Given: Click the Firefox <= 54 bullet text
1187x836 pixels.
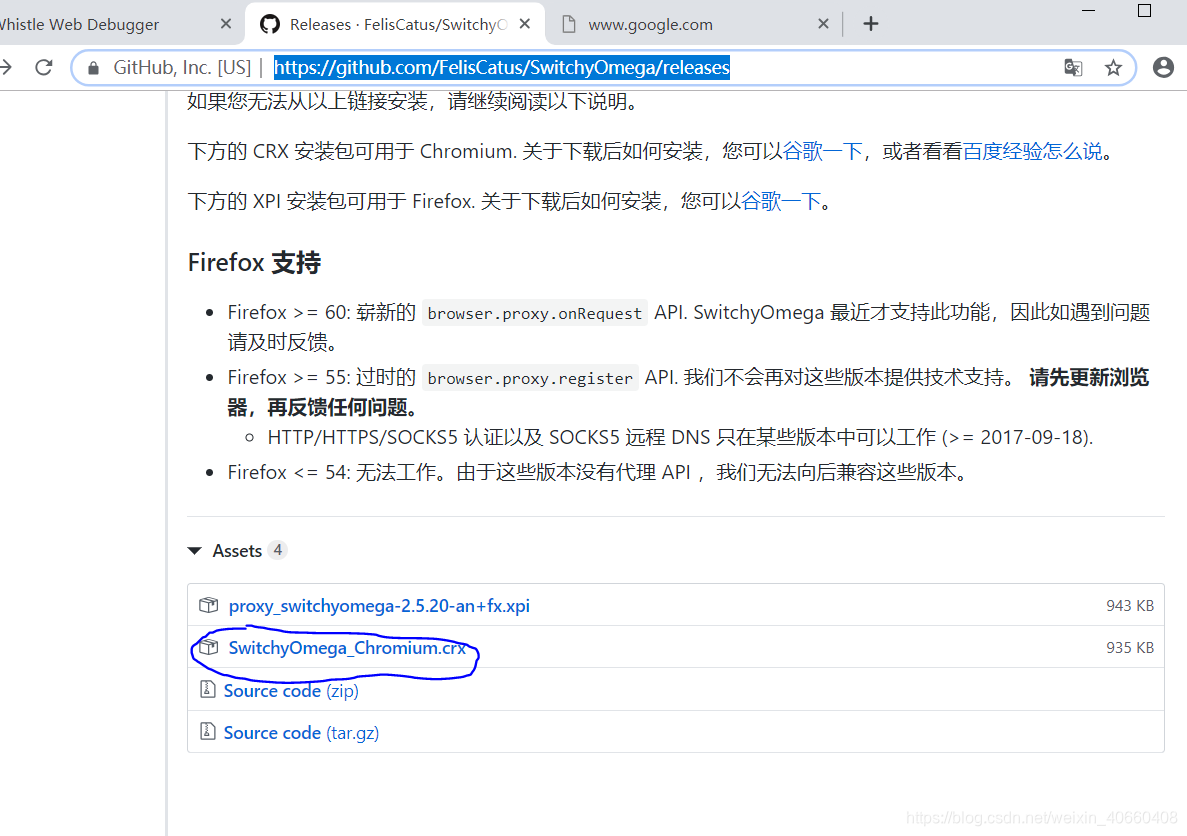Looking at the screenshot, I should pos(598,473).
